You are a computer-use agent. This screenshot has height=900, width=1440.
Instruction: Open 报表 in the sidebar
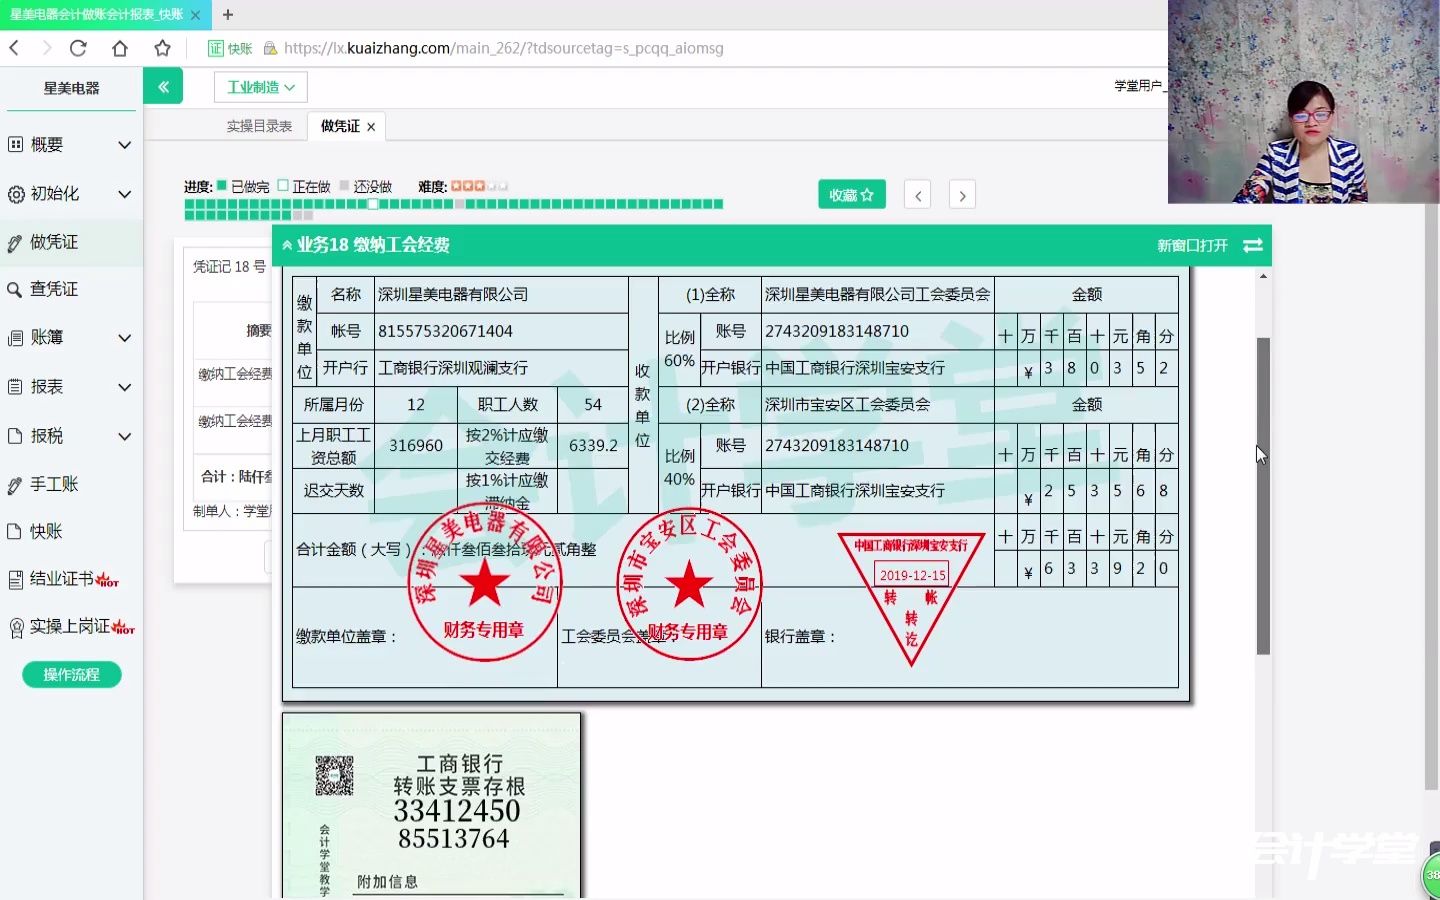click(x=47, y=387)
